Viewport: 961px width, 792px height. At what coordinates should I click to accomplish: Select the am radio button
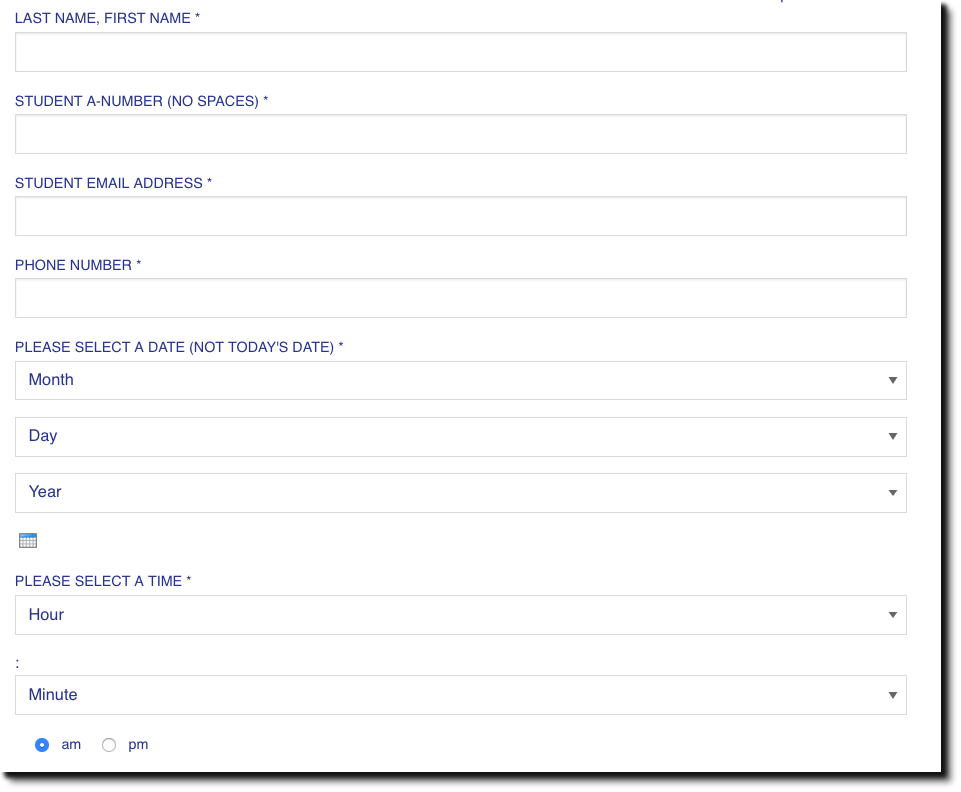(41, 744)
